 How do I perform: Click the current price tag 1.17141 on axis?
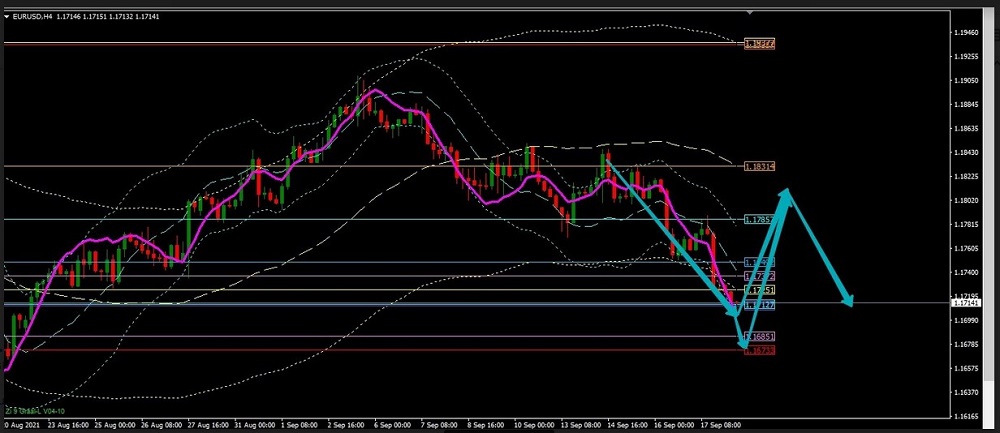point(966,303)
